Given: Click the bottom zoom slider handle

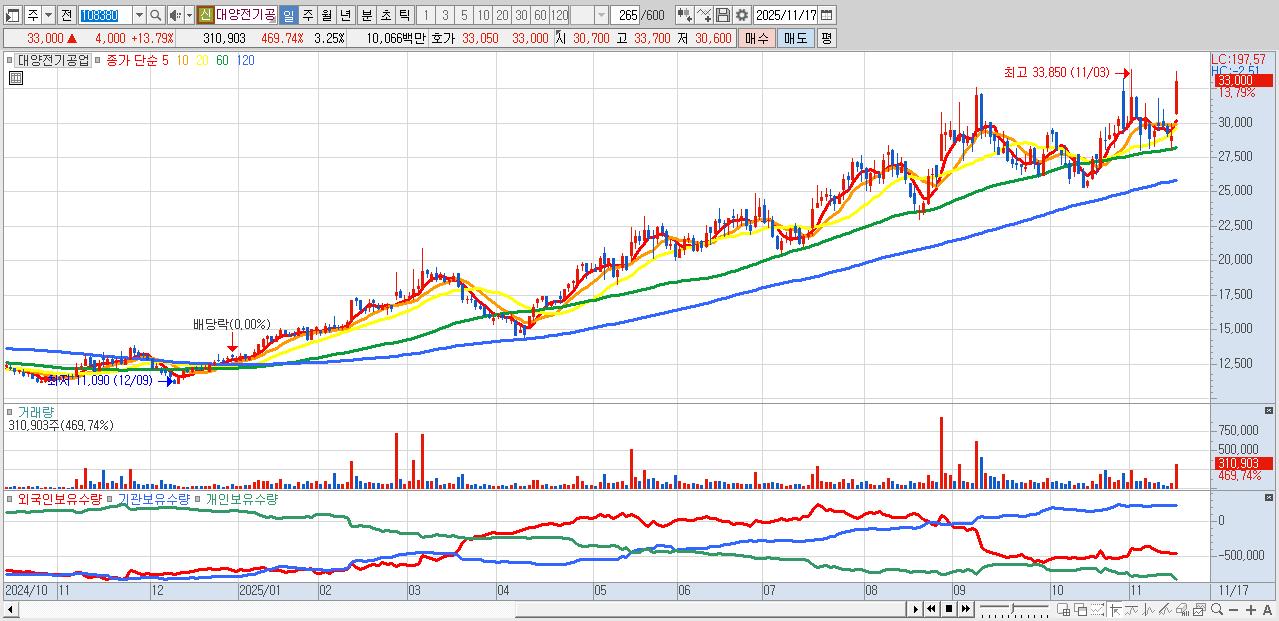Looking at the screenshot, I should click(x=1013, y=608).
